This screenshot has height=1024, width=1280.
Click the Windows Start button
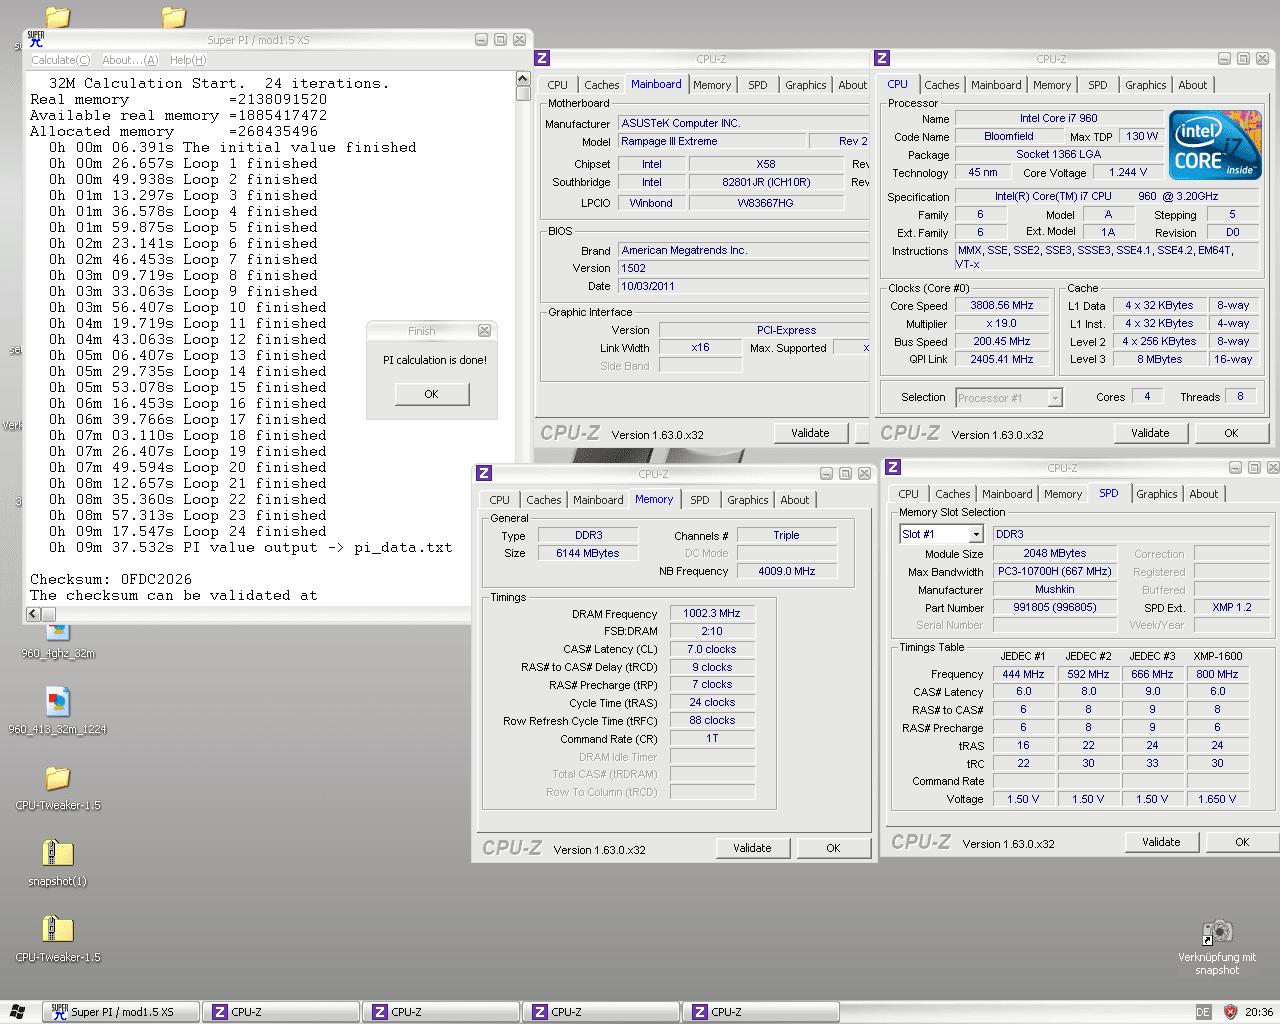pyautogui.click(x=18, y=1012)
